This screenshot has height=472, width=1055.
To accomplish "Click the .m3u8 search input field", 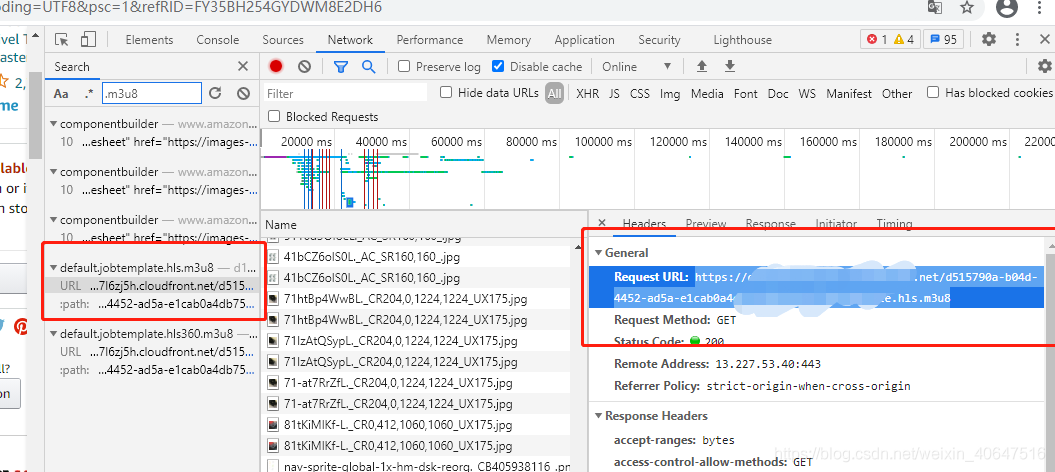I will (152, 93).
